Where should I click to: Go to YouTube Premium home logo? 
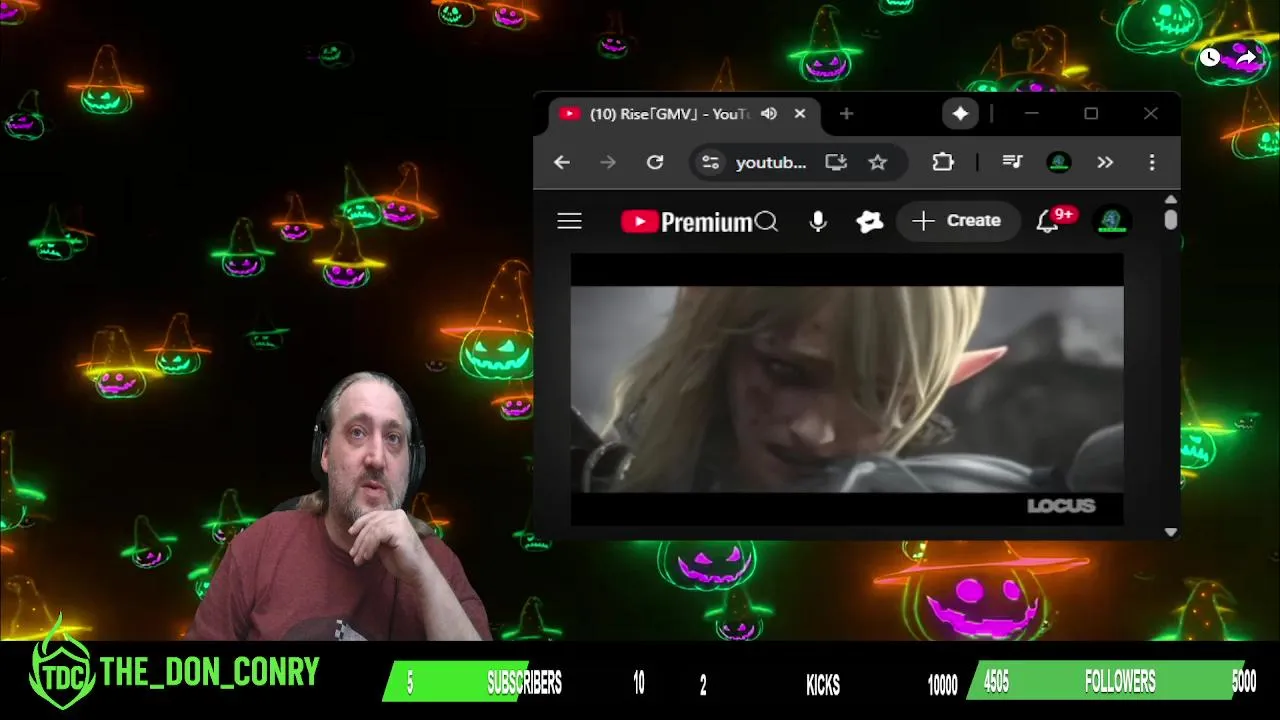pyautogui.click(x=686, y=222)
